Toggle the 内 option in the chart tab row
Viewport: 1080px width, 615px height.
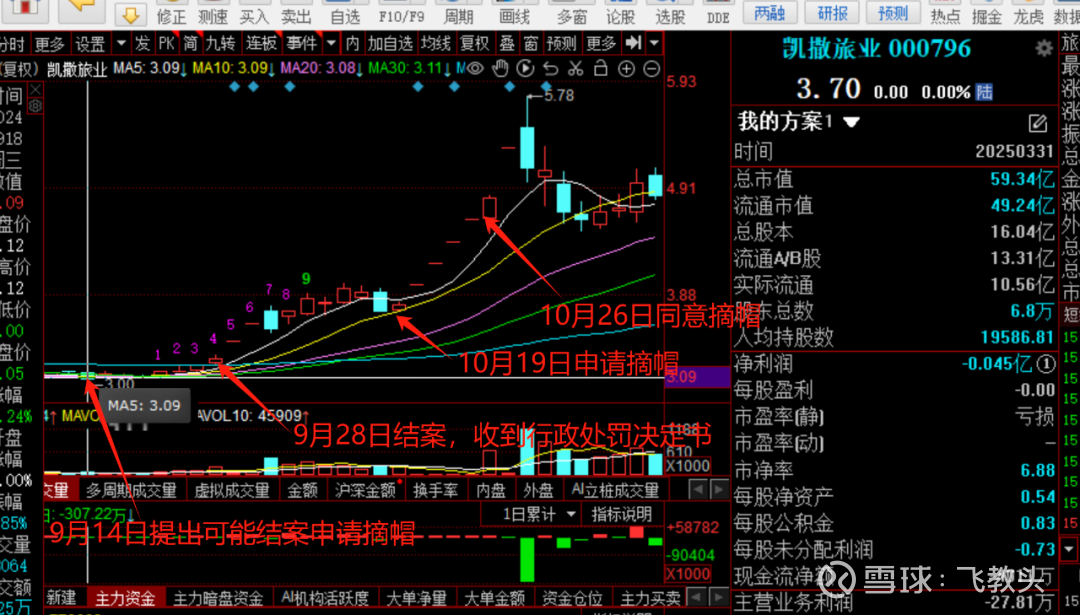(x=353, y=43)
